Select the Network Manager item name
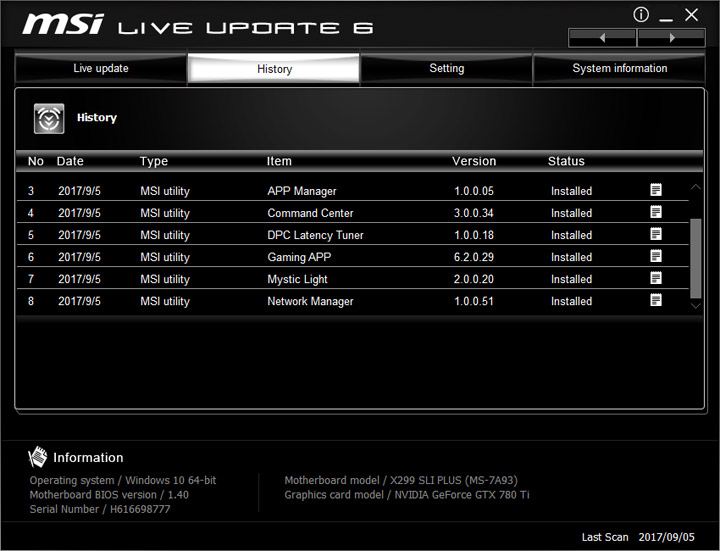Screen dimensions: 720x551 pyautogui.click(x=310, y=301)
